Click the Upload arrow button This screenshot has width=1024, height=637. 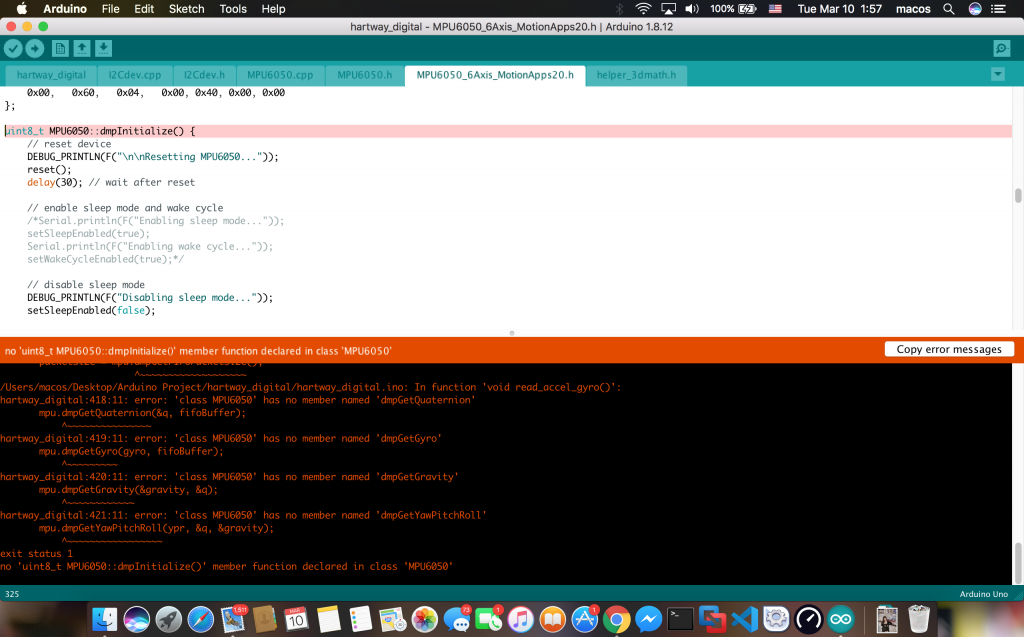click(35, 48)
